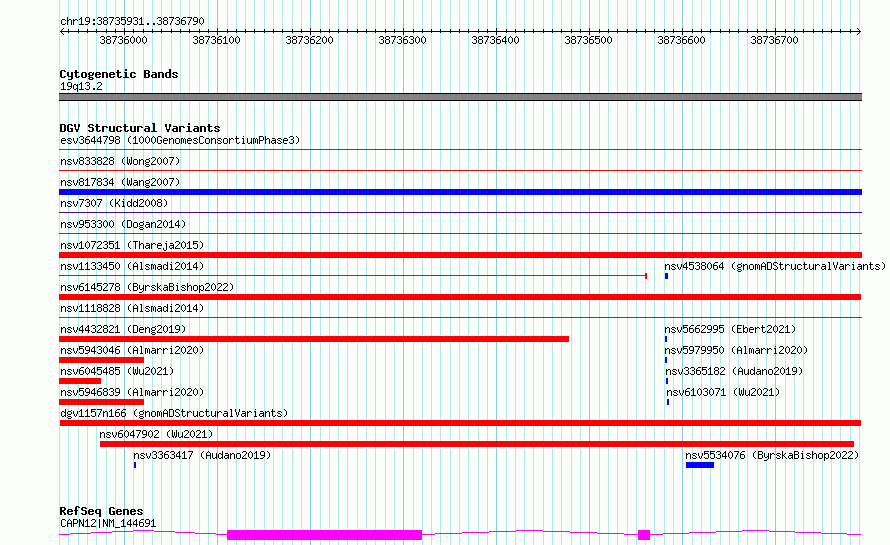Click the blue bar under nsv5534076
Image resolution: width=890 pixels, height=545 pixels.
point(700,465)
